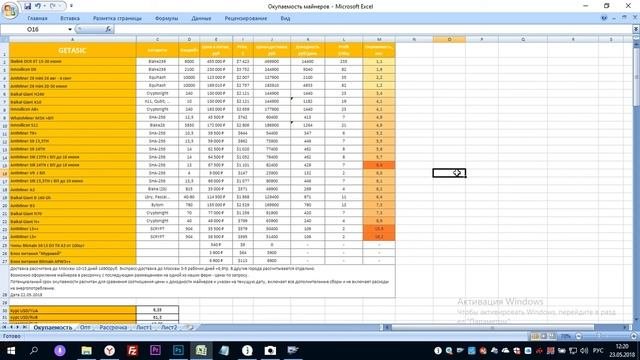Open Customize Quick Access Toolbar arrow
This screenshot has width=640, height=360.
71,6
